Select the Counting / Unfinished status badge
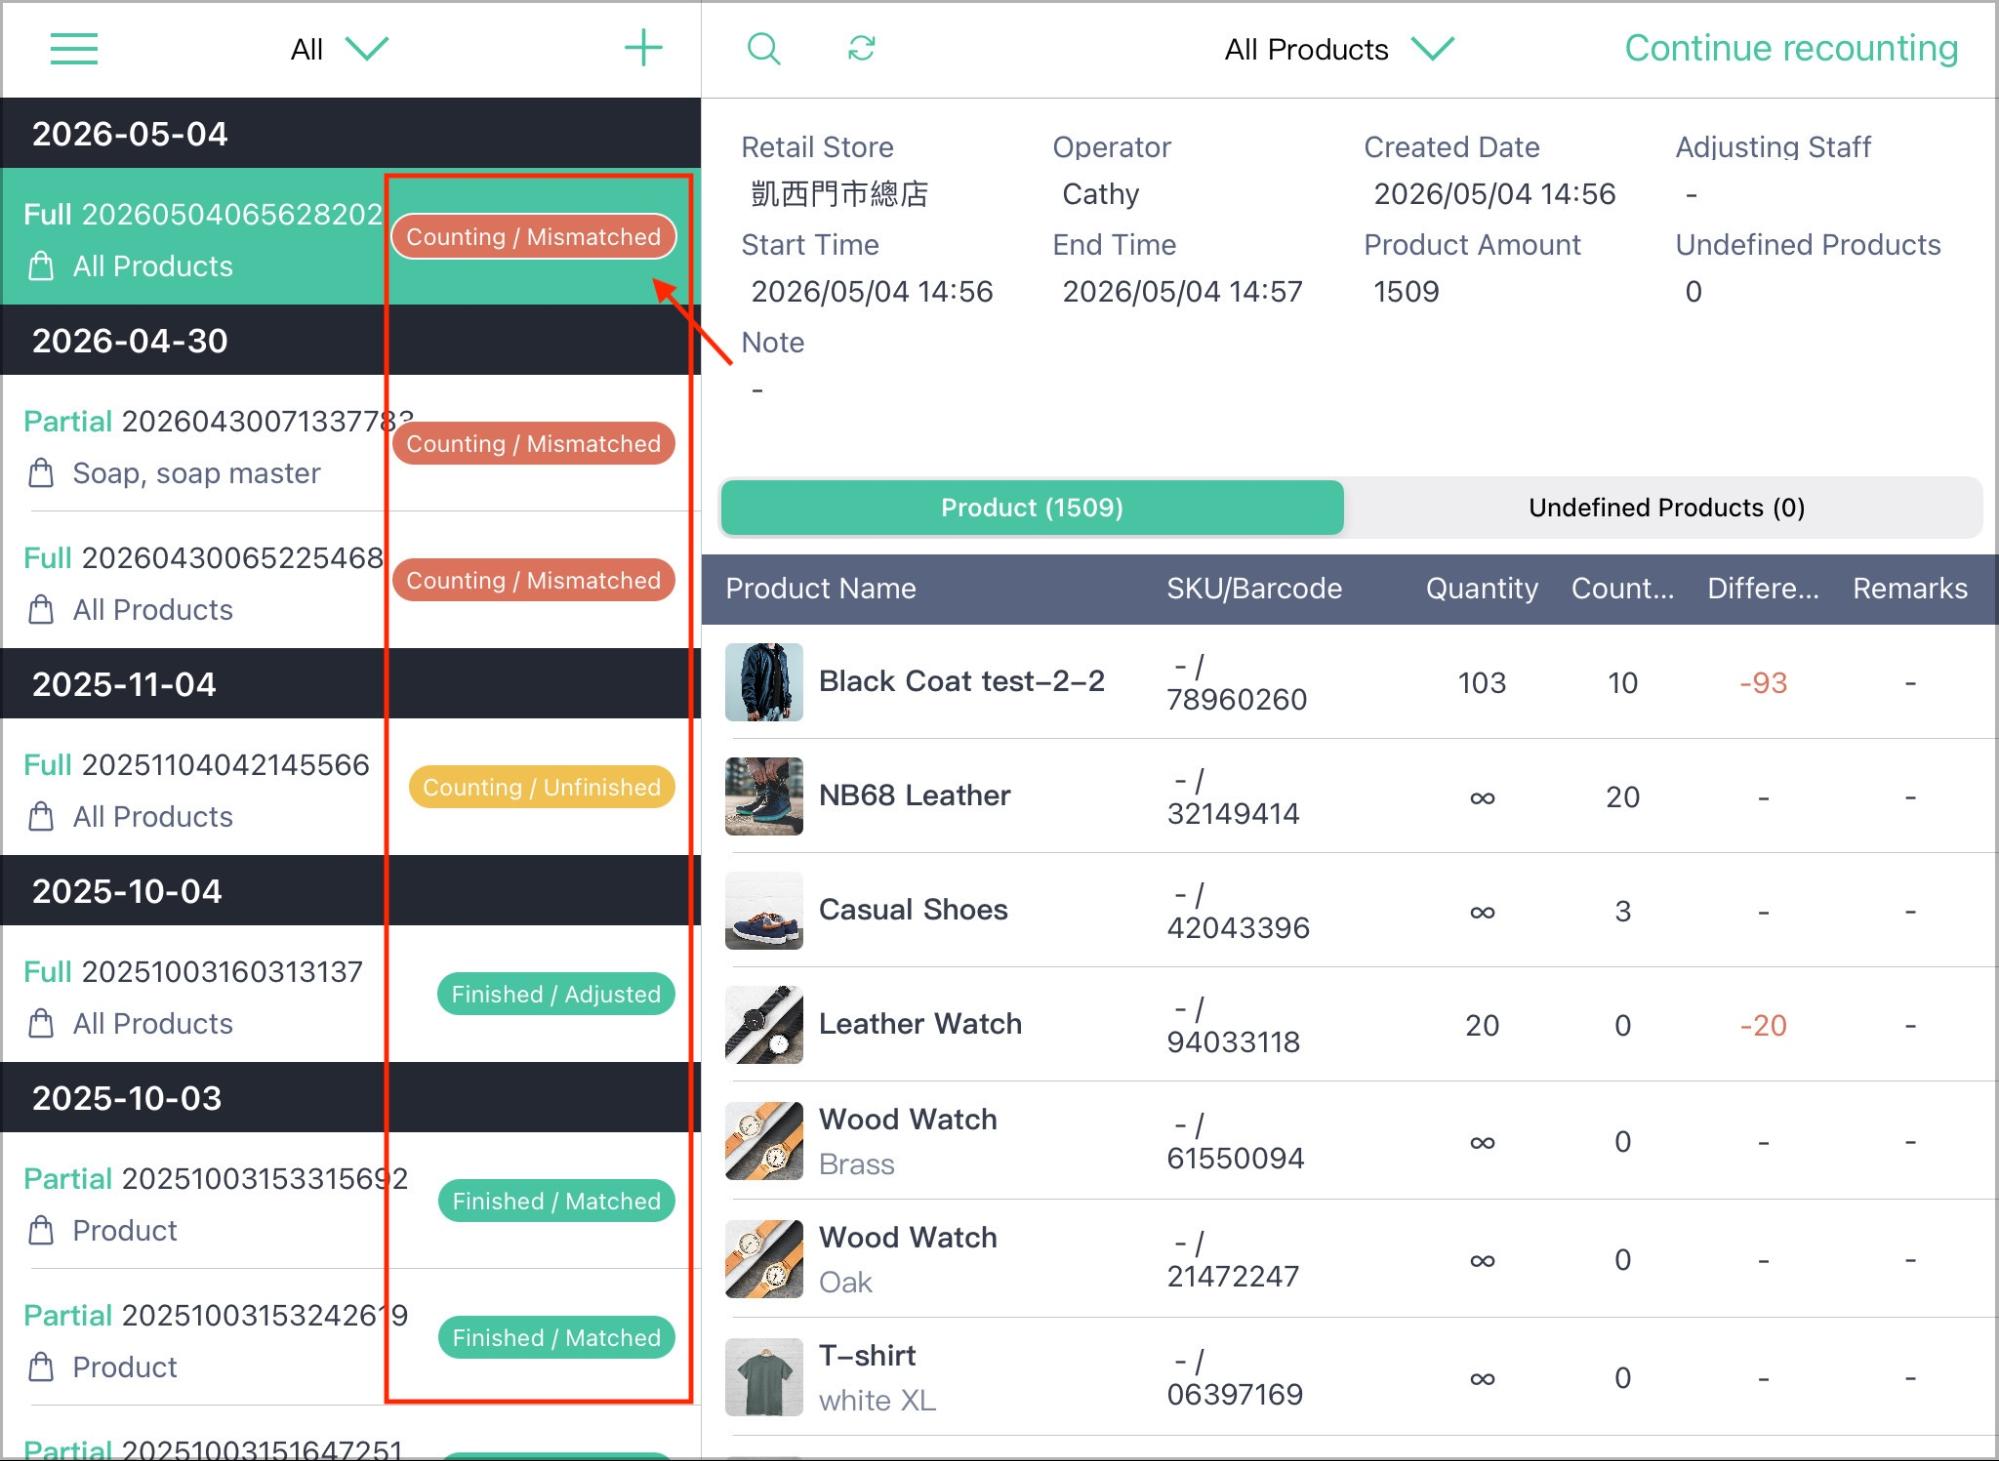Screen dimensions: 1999x1461 coord(541,787)
